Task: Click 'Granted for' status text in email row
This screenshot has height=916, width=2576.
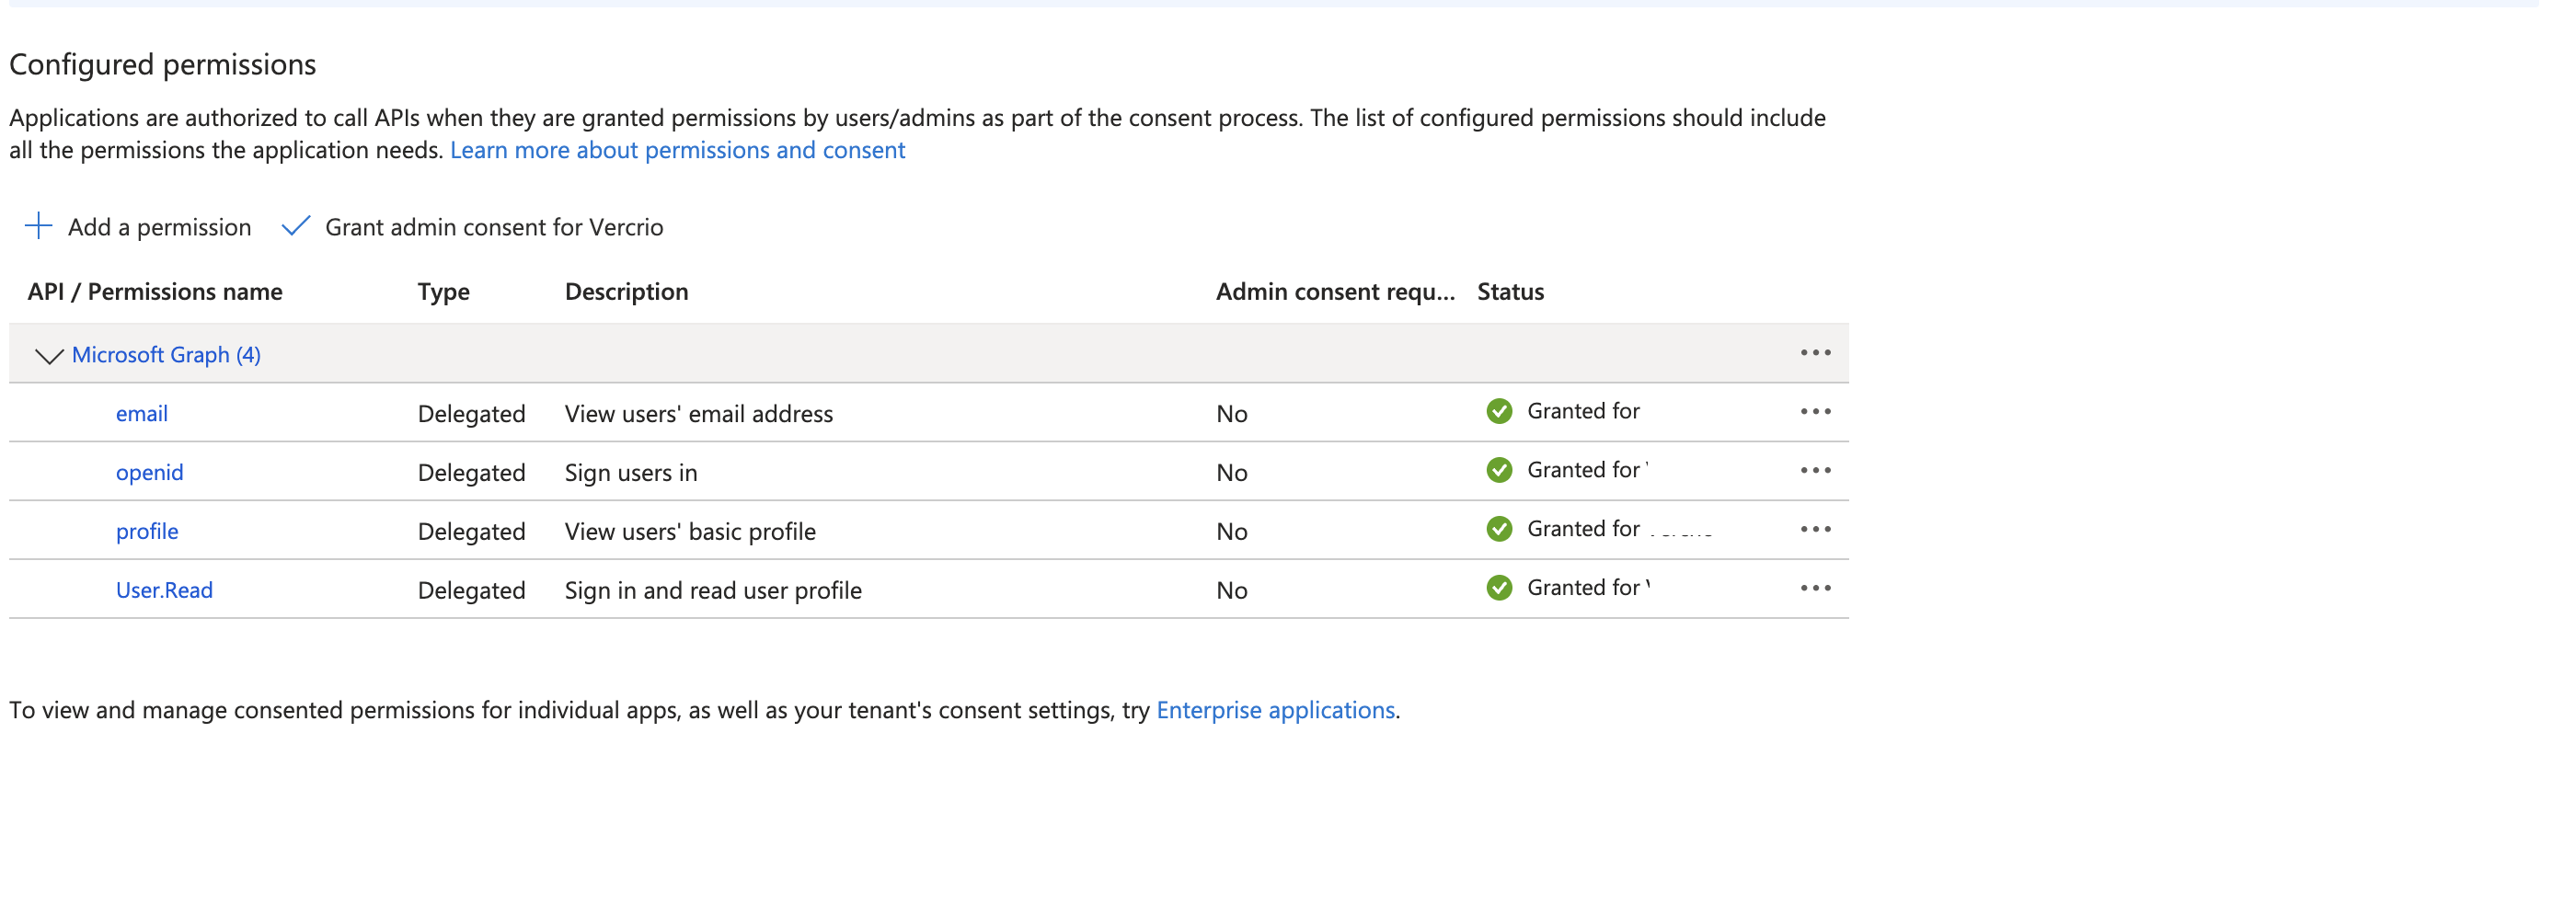Action: point(1583,411)
